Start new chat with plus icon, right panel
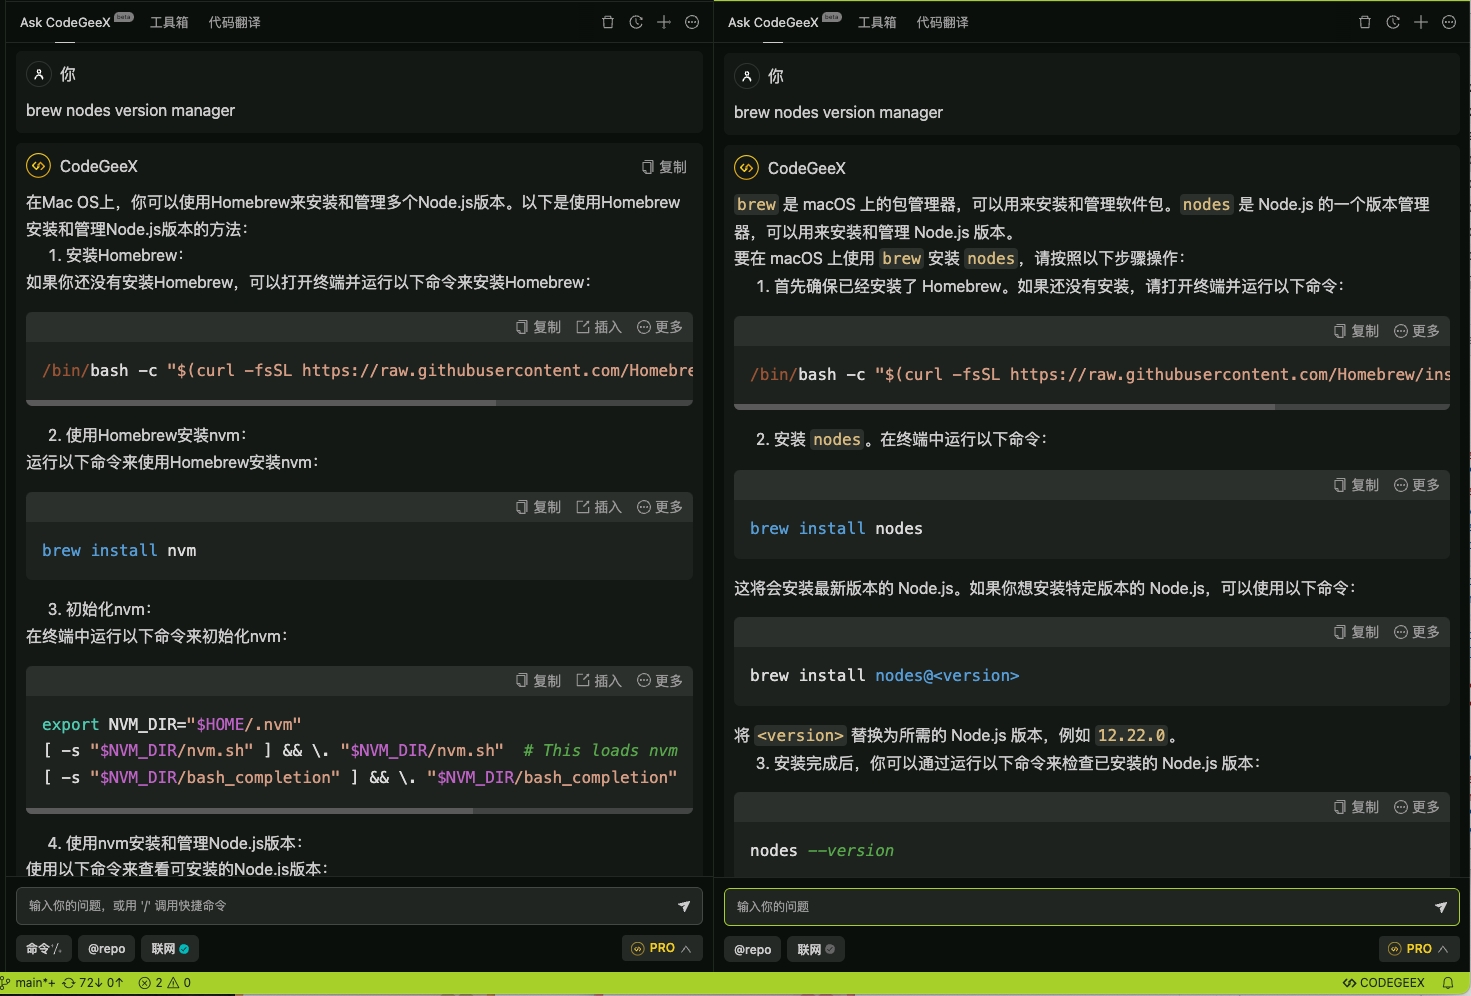This screenshot has height=996, width=1471. tap(1421, 22)
